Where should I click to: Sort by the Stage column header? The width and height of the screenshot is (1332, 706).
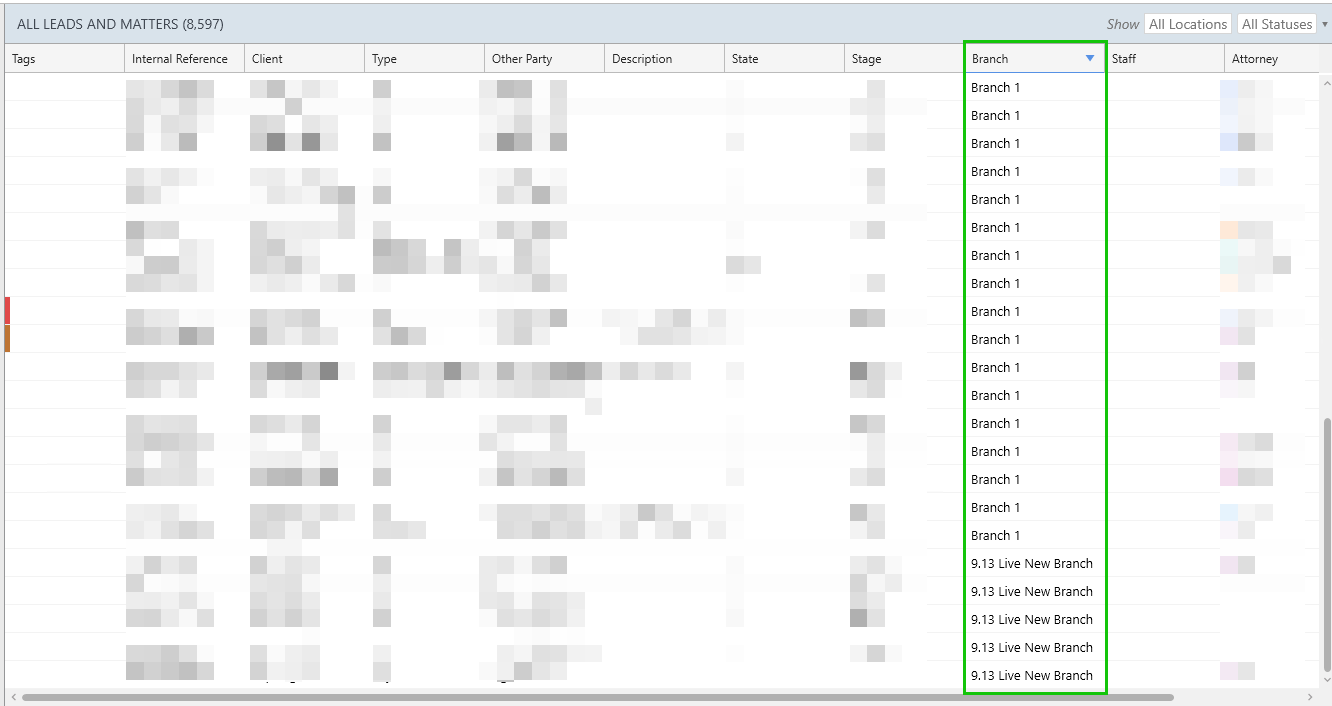866,59
